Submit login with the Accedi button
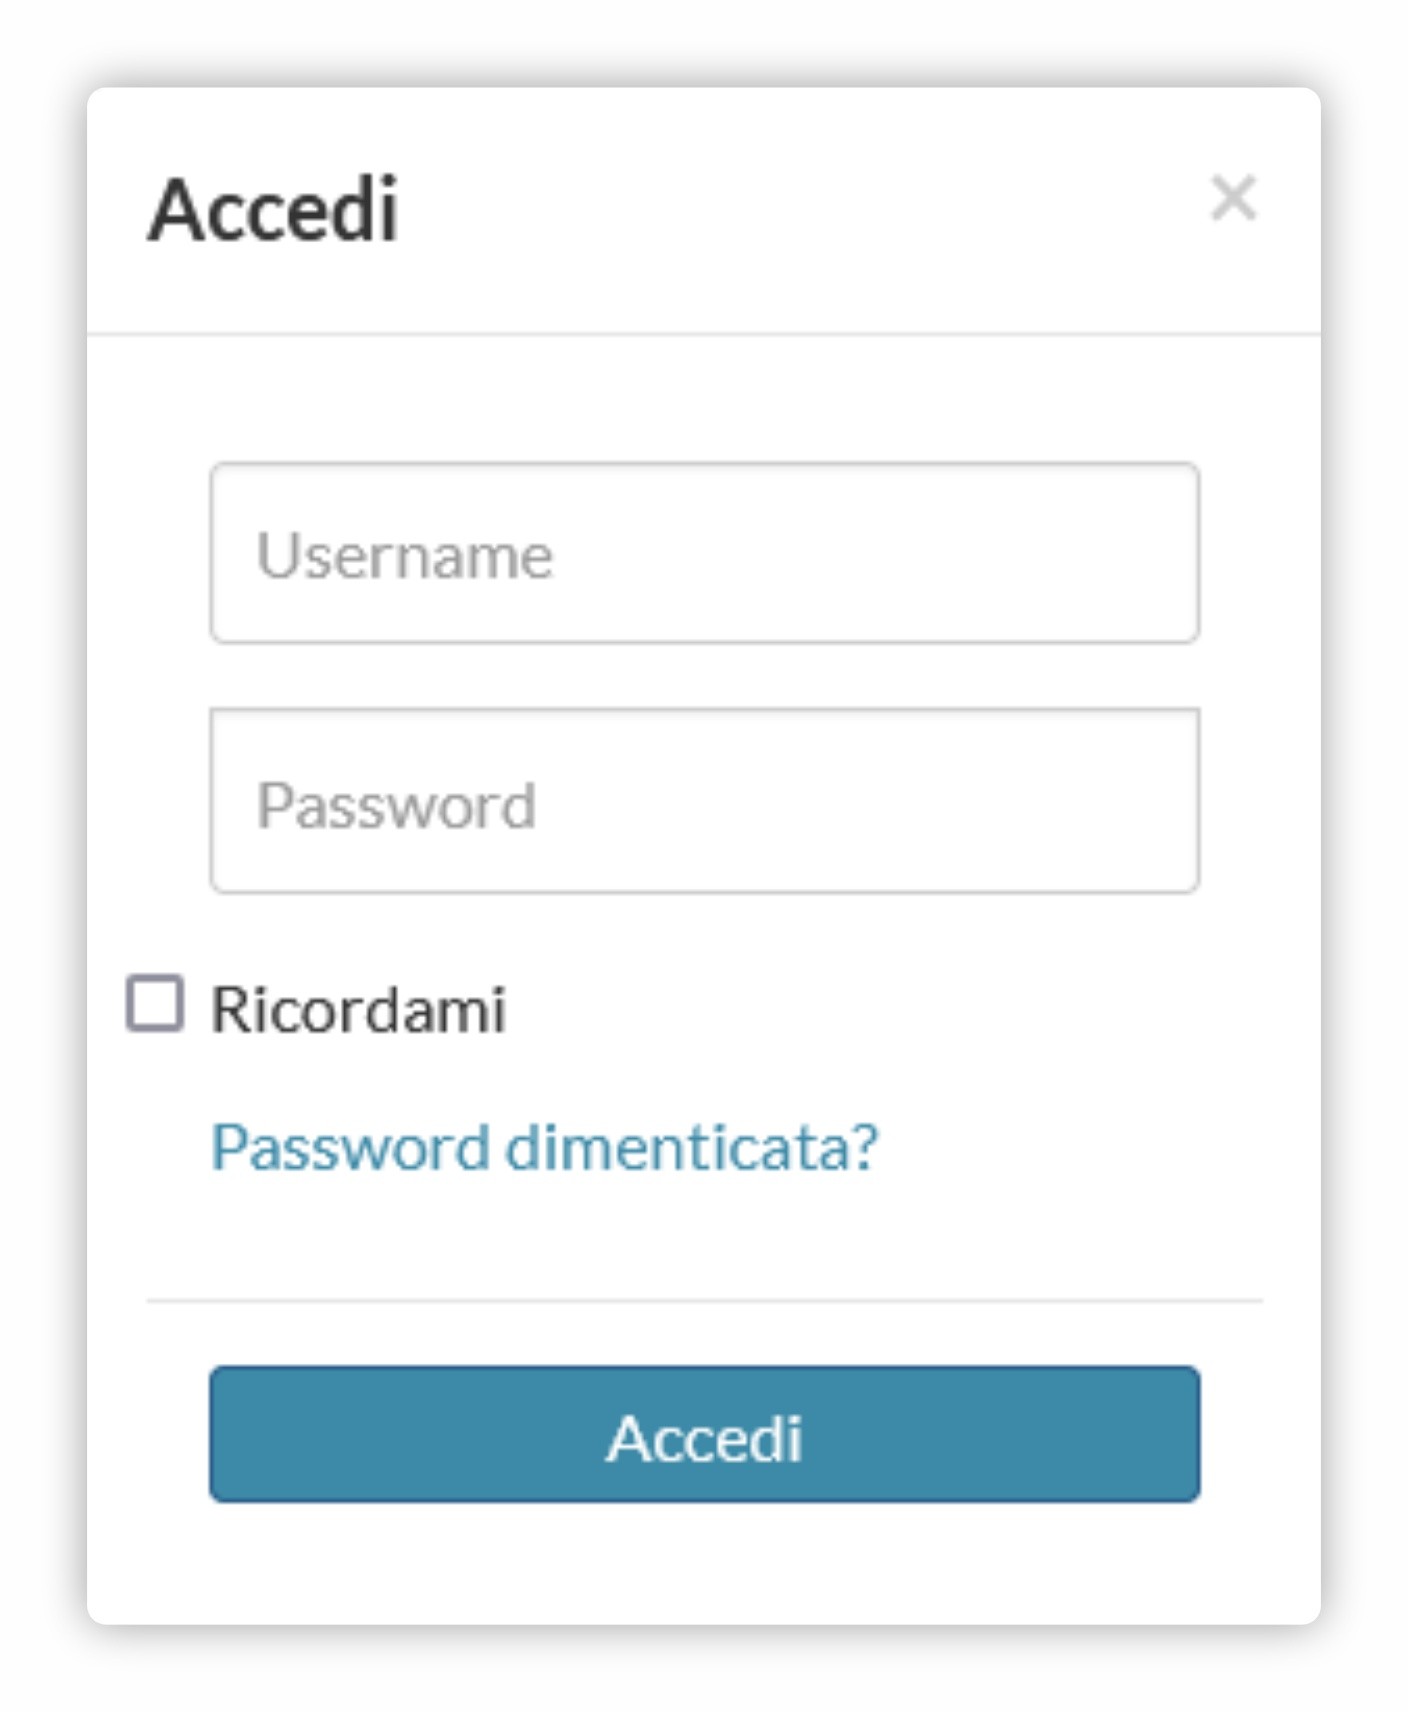The height and width of the screenshot is (1712, 1408). point(704,1434)
